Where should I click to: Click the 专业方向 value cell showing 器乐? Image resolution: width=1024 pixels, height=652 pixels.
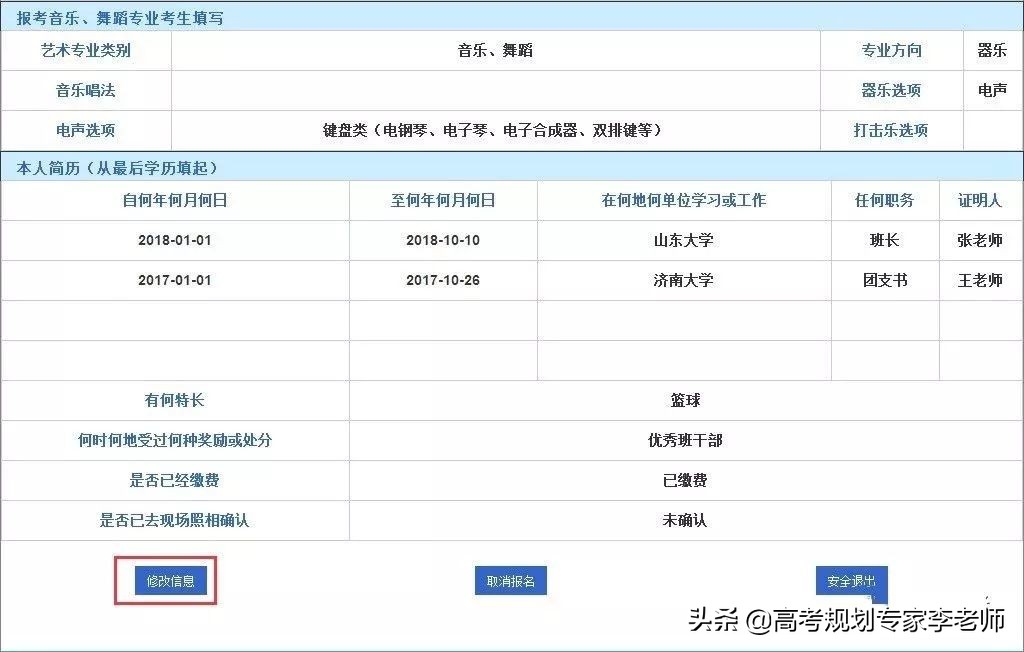993,50
